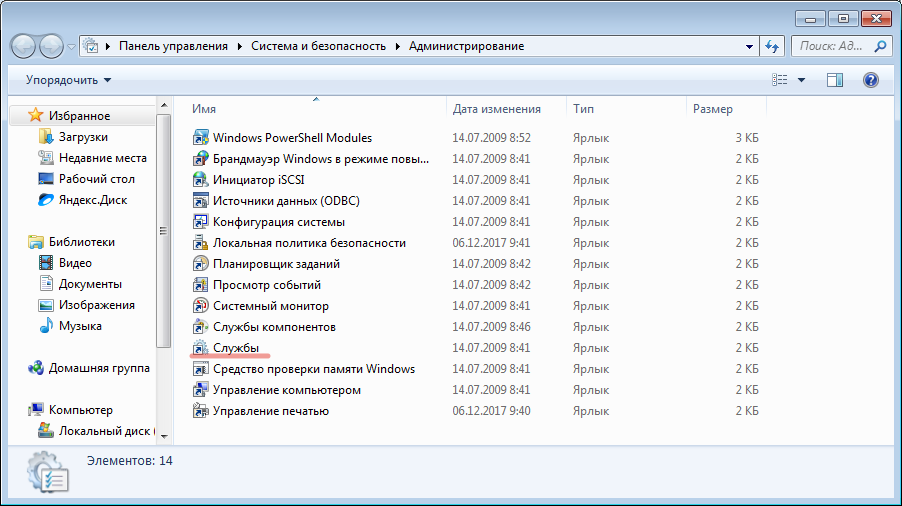Click the Службы gear icon
Viewport: 902px width, 506px height.
(x=200, y=347)
